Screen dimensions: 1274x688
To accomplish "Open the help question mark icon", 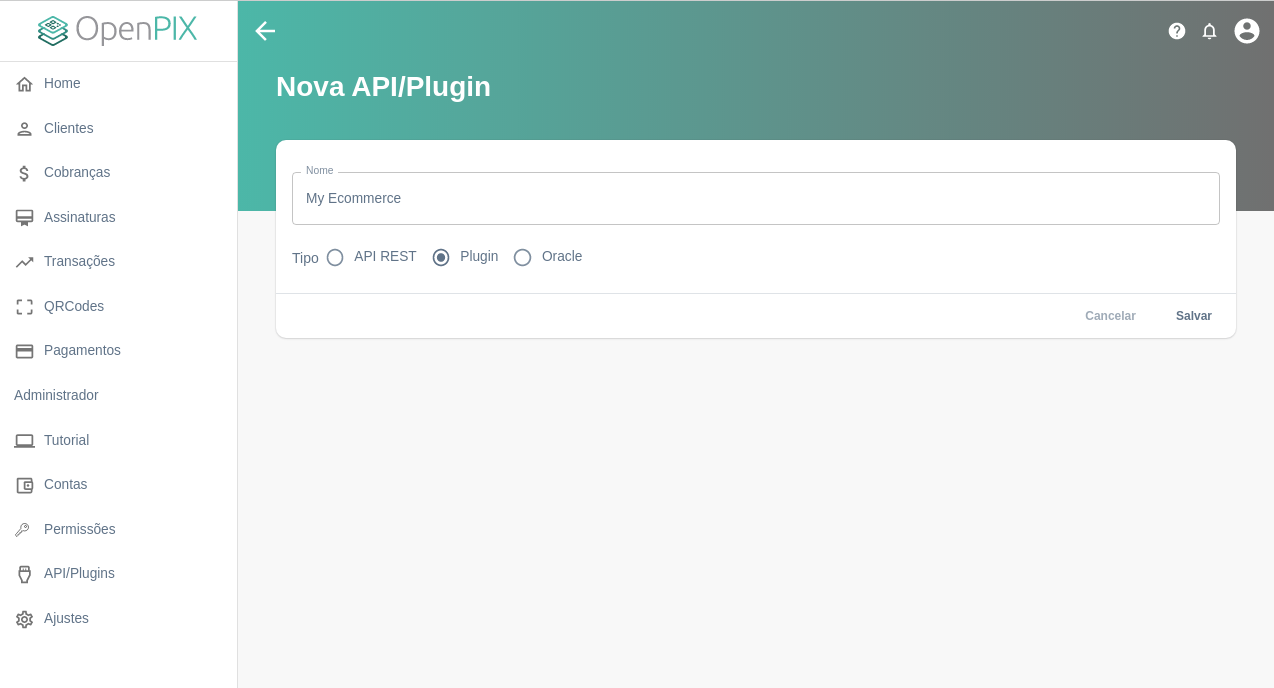I will pos(1177,31).
